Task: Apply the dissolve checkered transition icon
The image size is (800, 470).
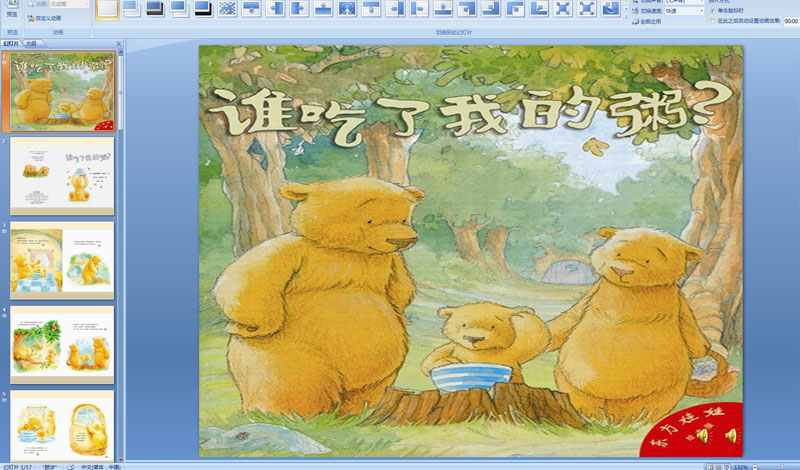Action: pos(227,9)
